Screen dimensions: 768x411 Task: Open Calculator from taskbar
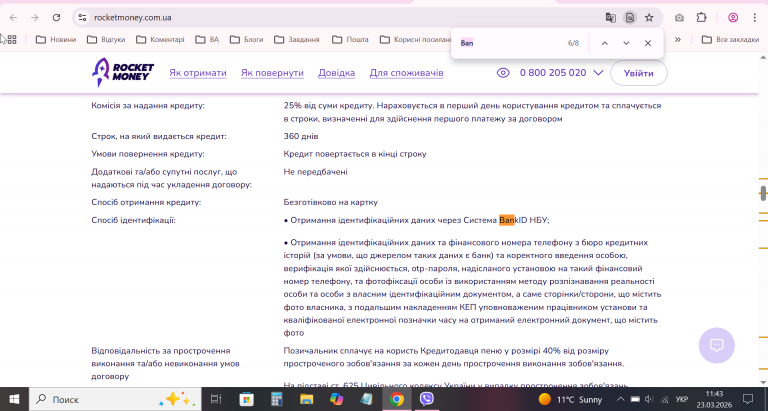(277, 399)
